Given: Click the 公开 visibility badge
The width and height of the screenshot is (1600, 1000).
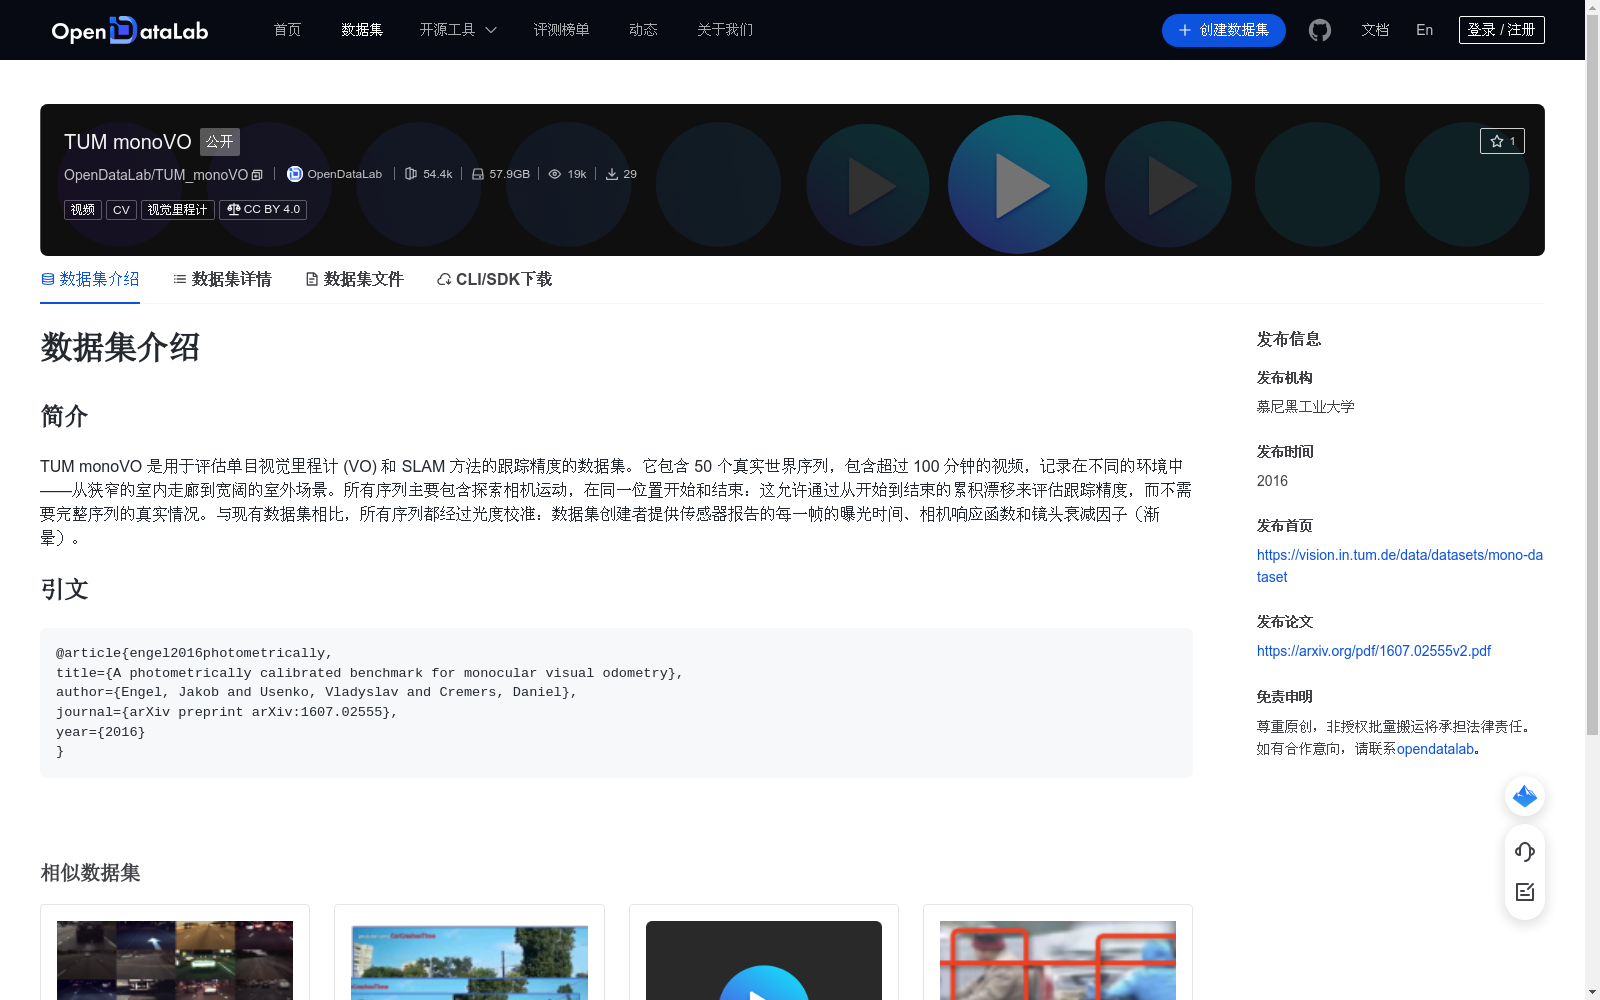Looking at the screenshot, I should coord(220,142).
